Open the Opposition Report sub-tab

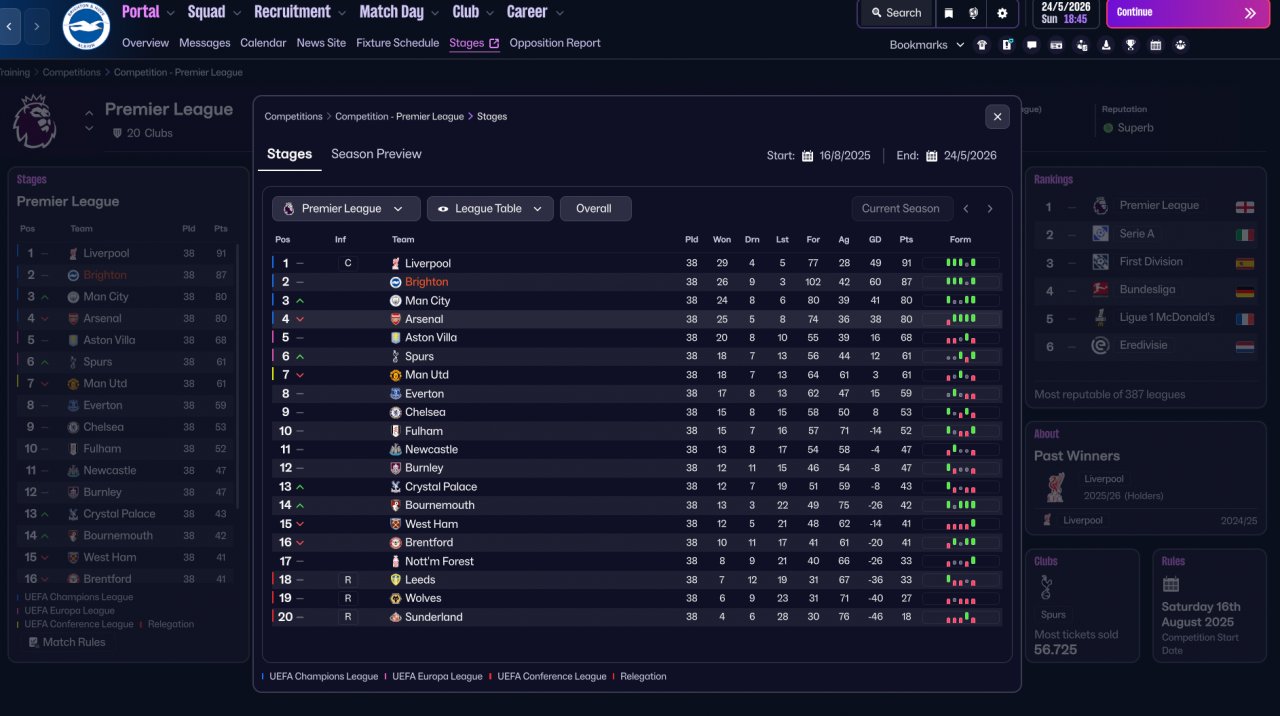tap(555, 43)
